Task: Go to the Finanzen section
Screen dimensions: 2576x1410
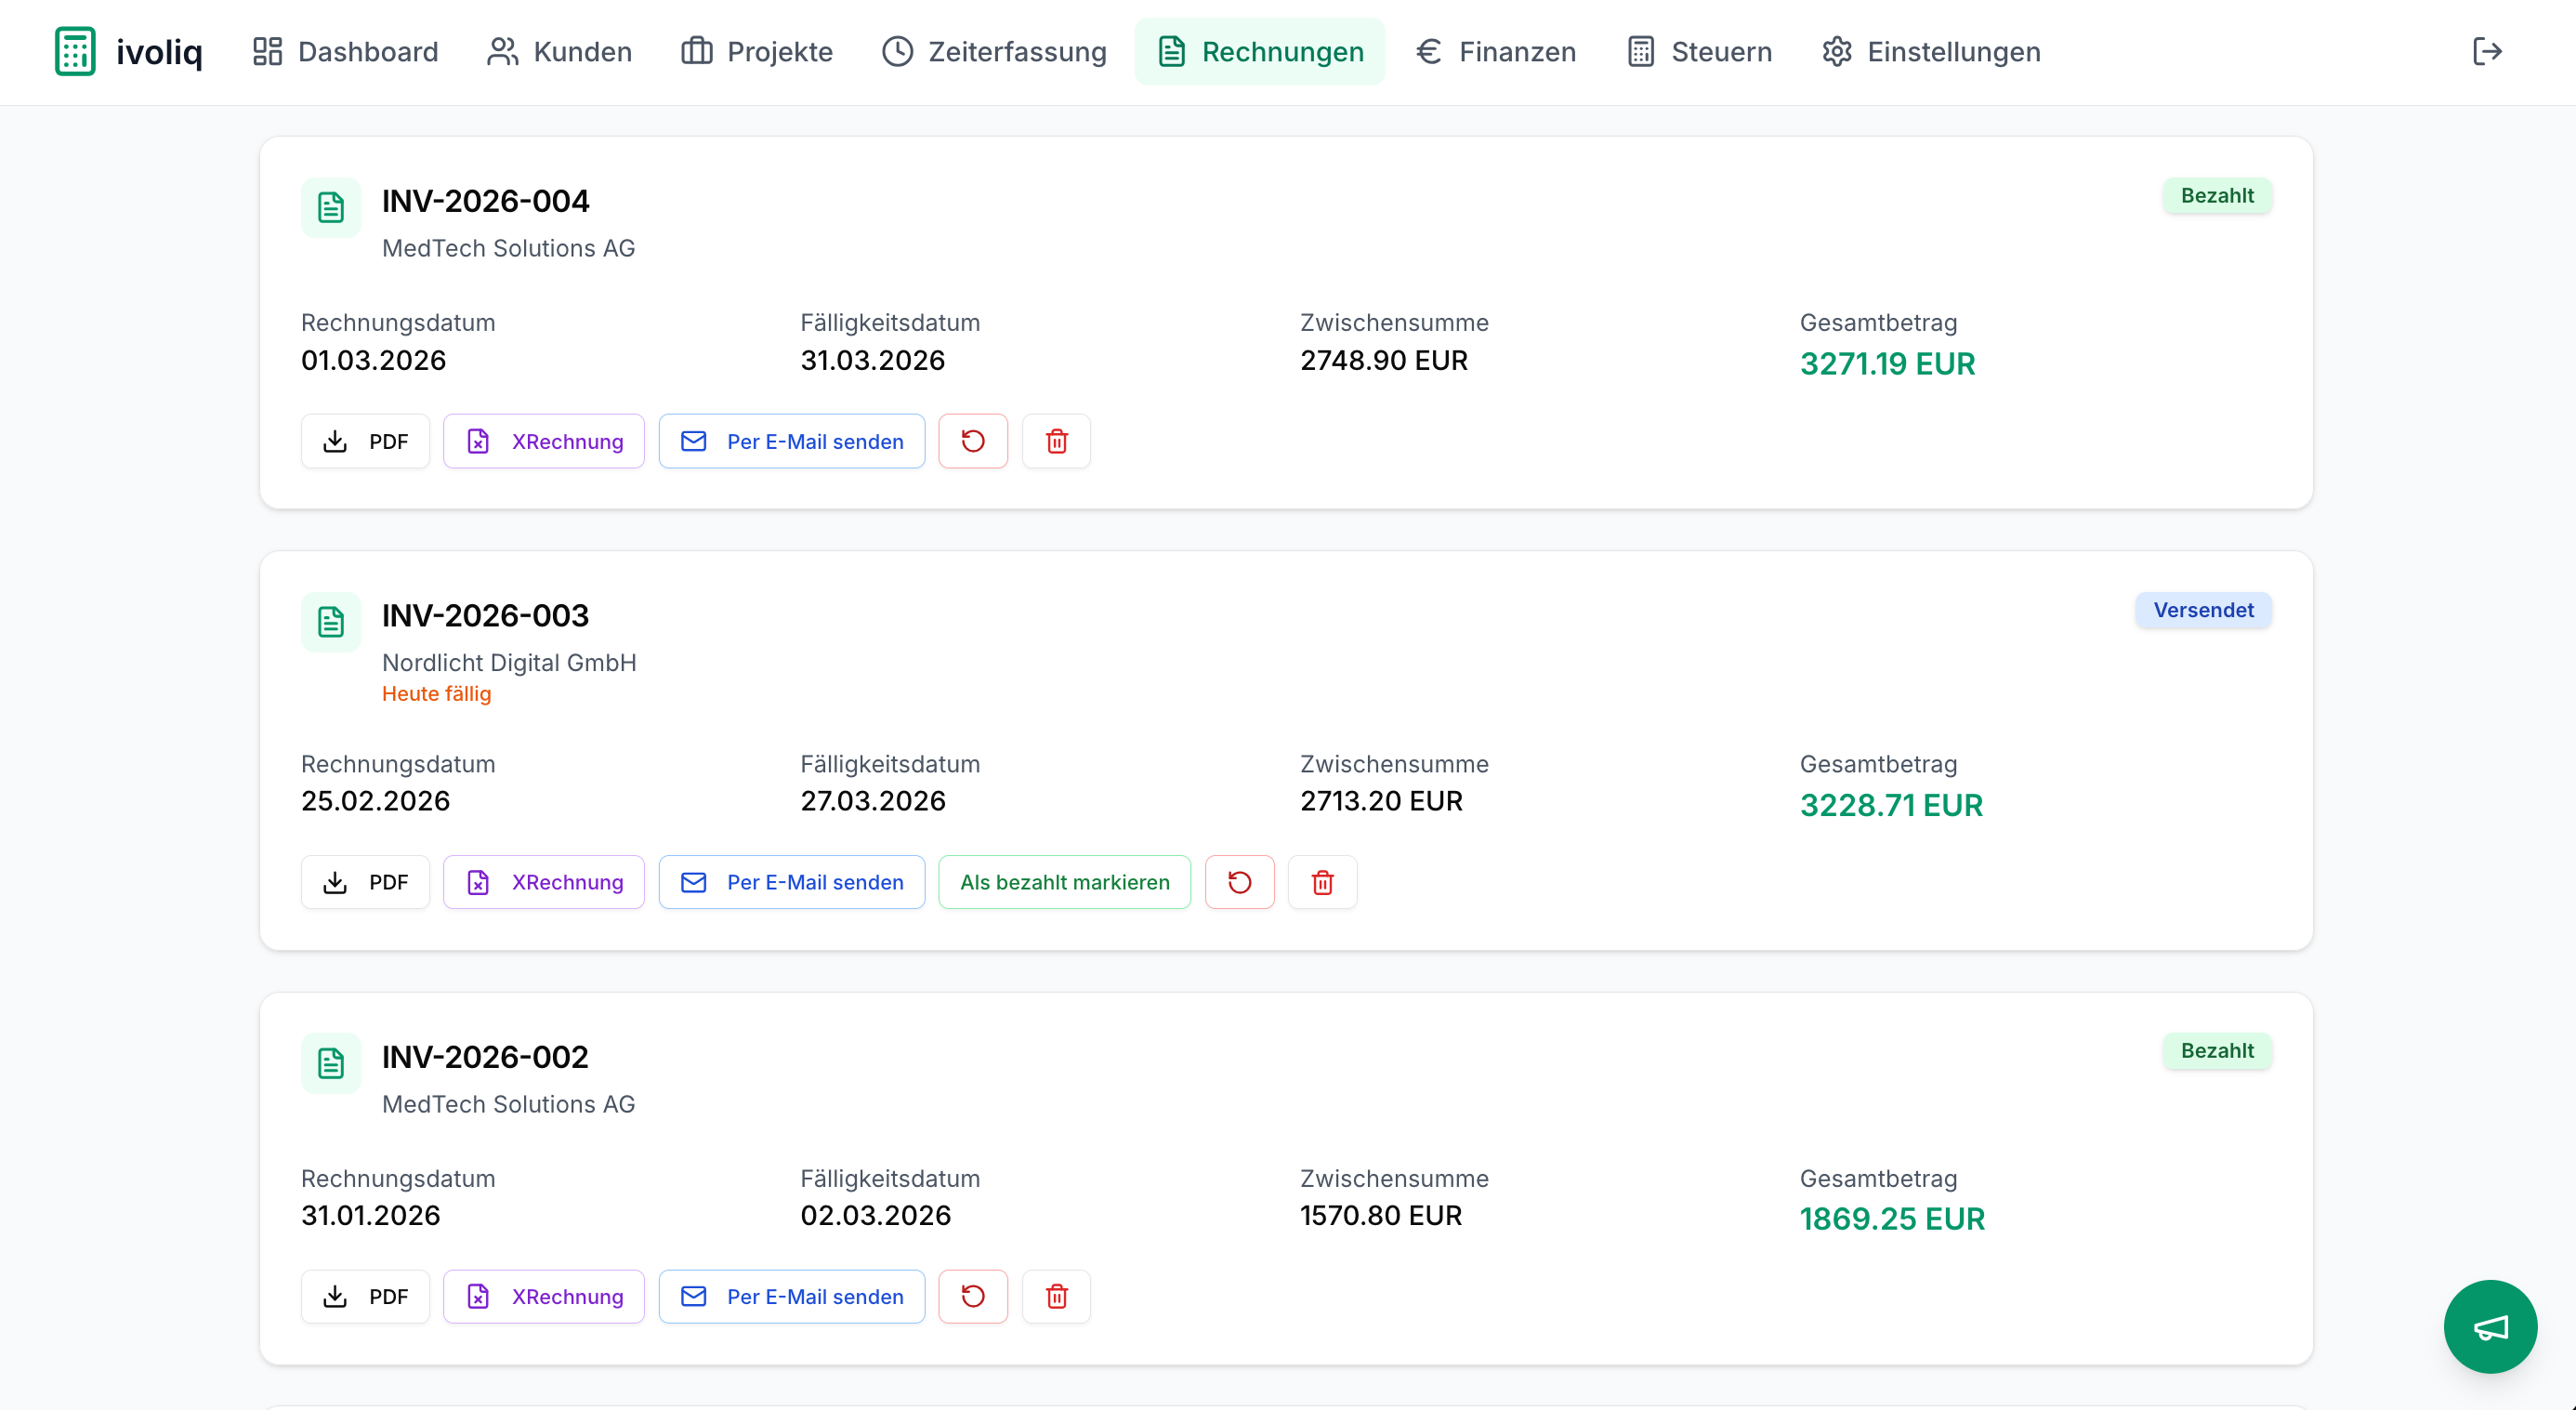Action: click(x=1496, y=51)
